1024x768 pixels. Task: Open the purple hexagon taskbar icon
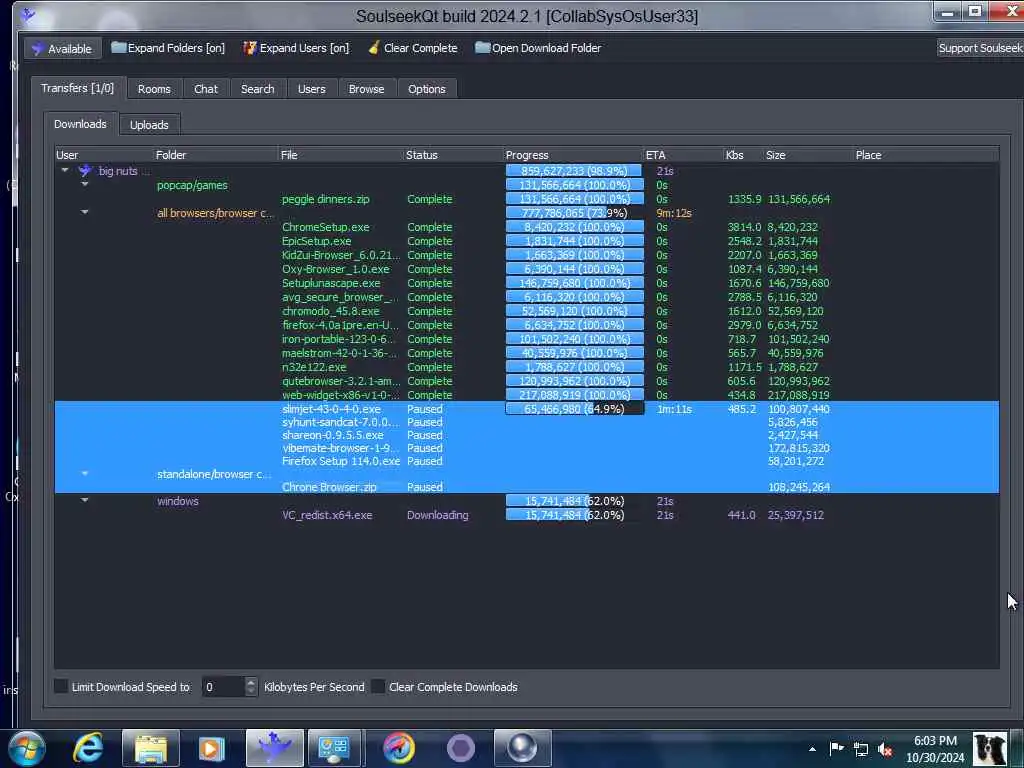point(460,748)
